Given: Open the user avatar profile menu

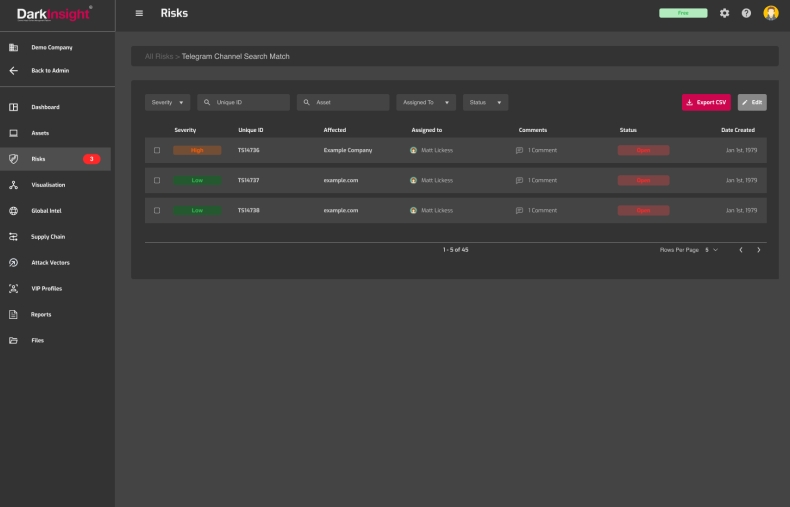Looking at the screenshot, I should (x=770, y=13).
